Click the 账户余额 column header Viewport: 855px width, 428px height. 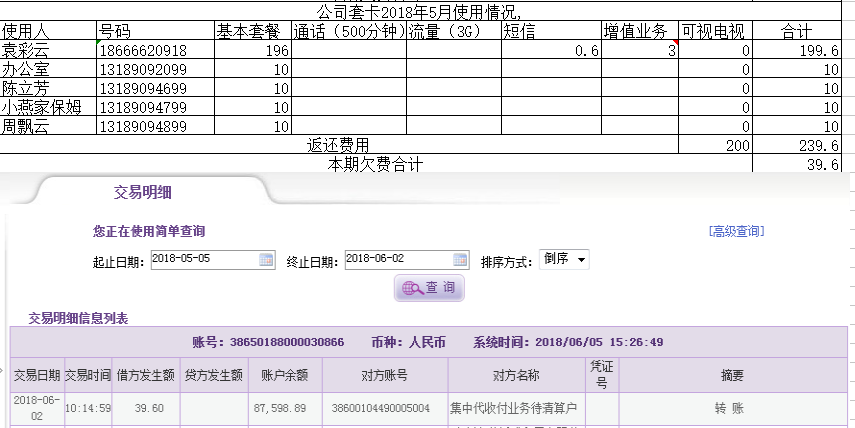click(284, 376)
